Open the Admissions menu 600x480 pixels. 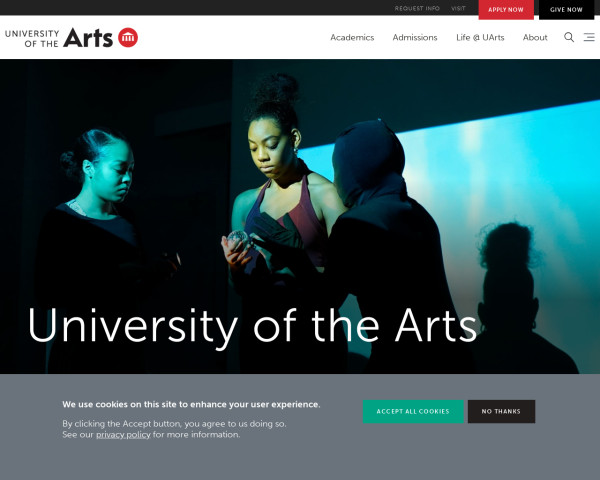click(x=415, y=38)
